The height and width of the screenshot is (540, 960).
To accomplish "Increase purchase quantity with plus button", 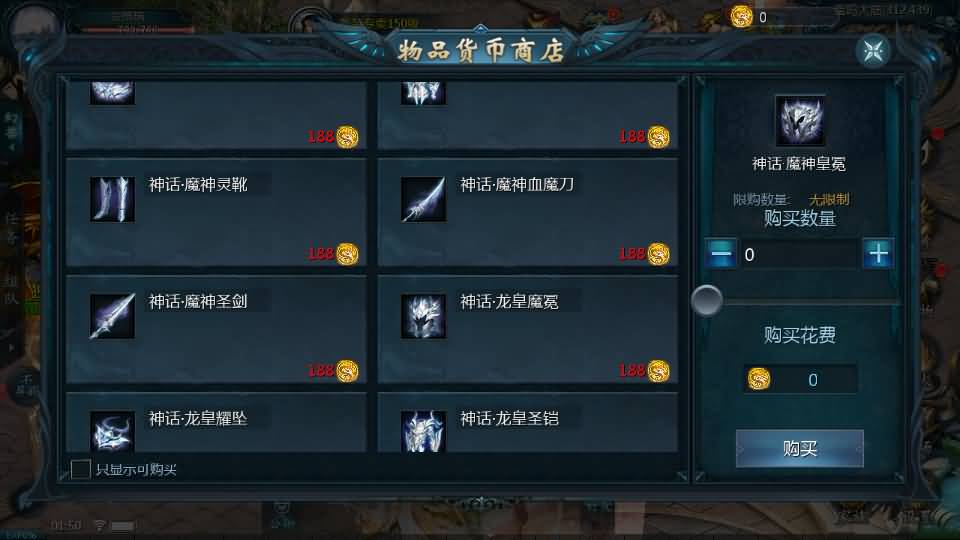I will (879, 253).
